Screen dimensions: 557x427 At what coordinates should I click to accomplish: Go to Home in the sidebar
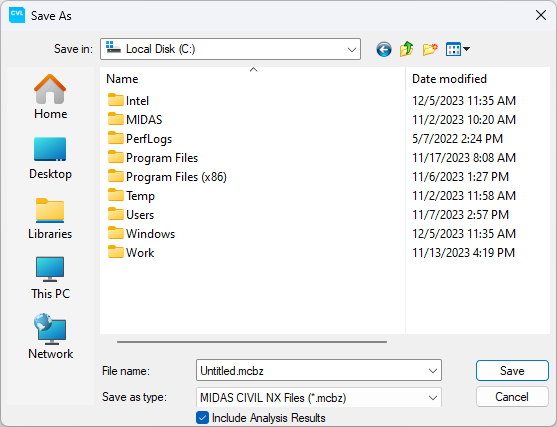click(50, 97)
